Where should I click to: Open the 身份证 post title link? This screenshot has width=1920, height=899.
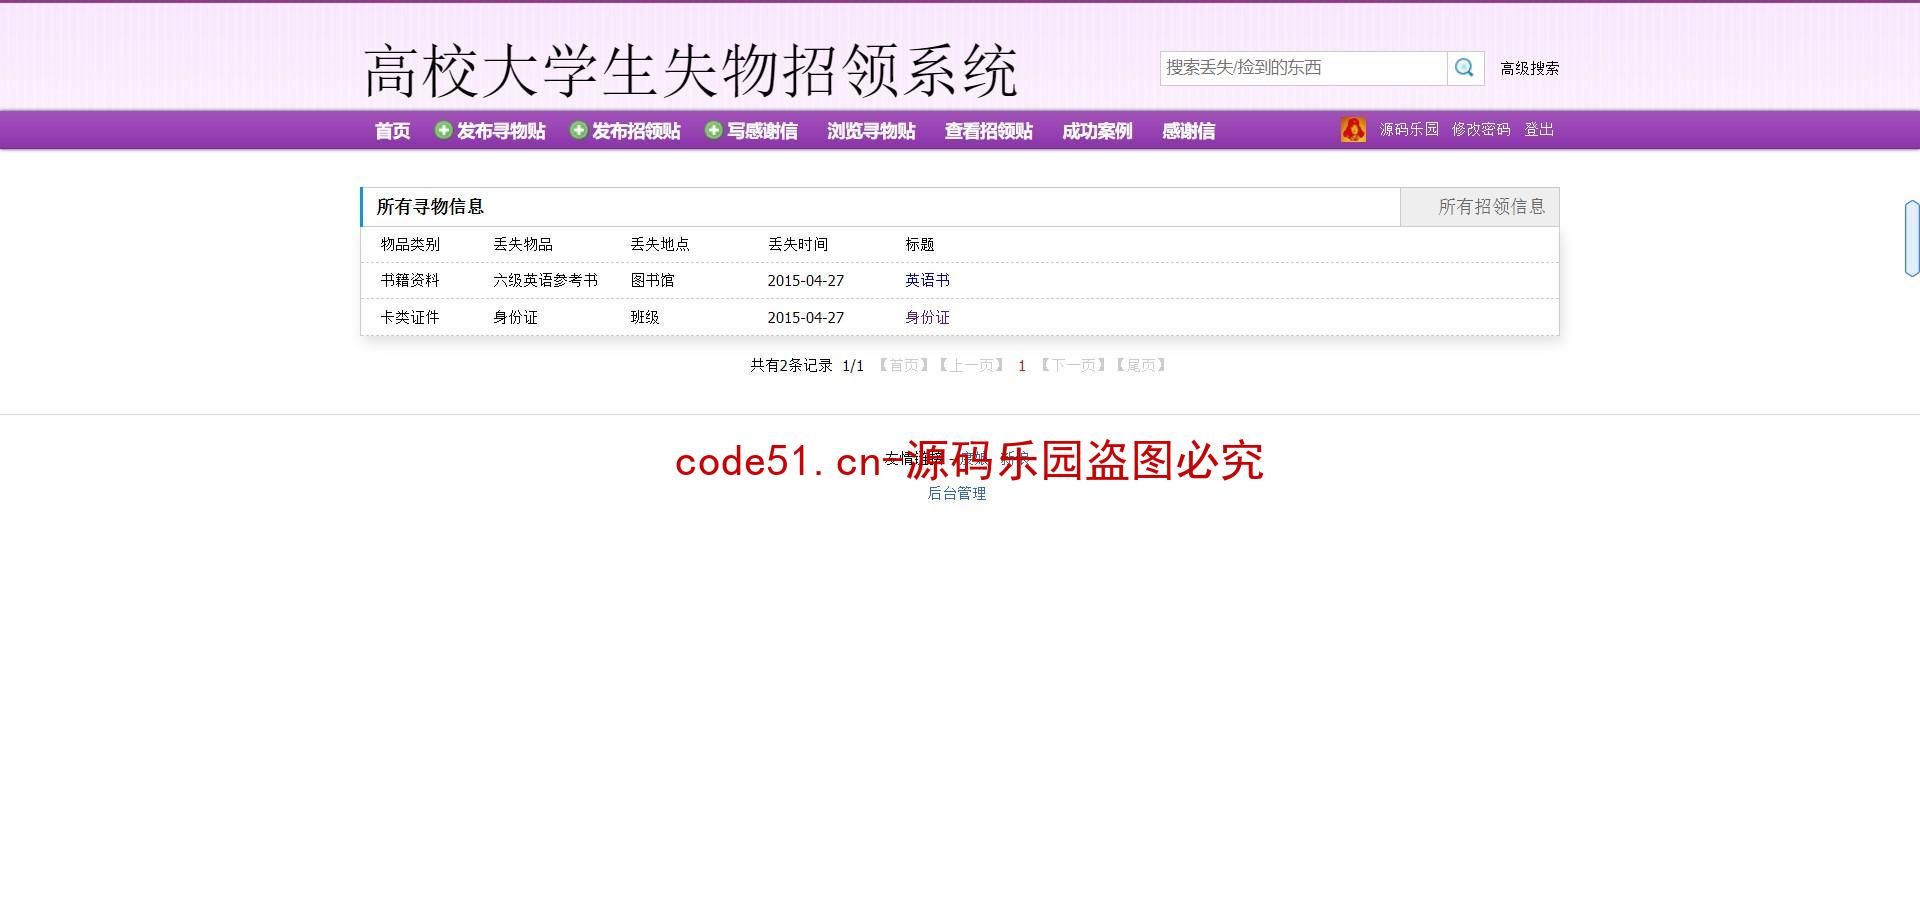(927, 318)
